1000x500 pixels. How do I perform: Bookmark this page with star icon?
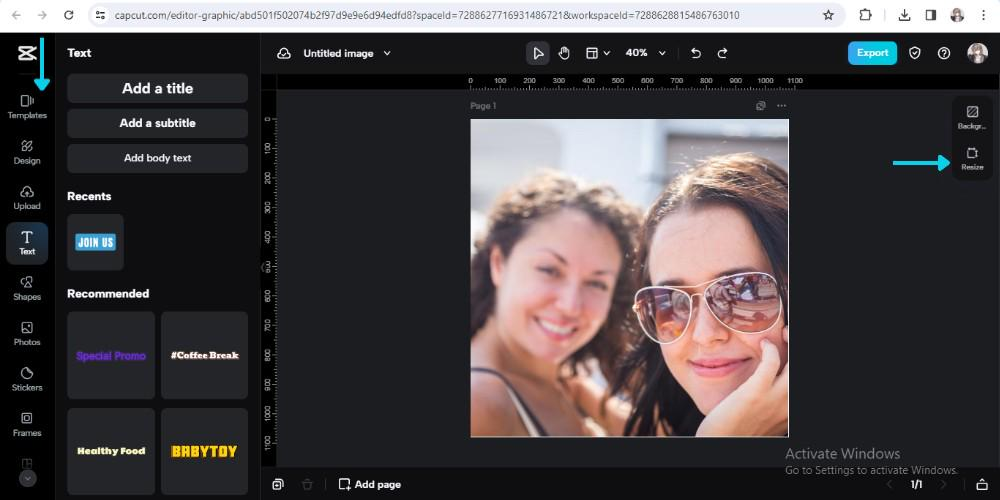click(828, 15)
